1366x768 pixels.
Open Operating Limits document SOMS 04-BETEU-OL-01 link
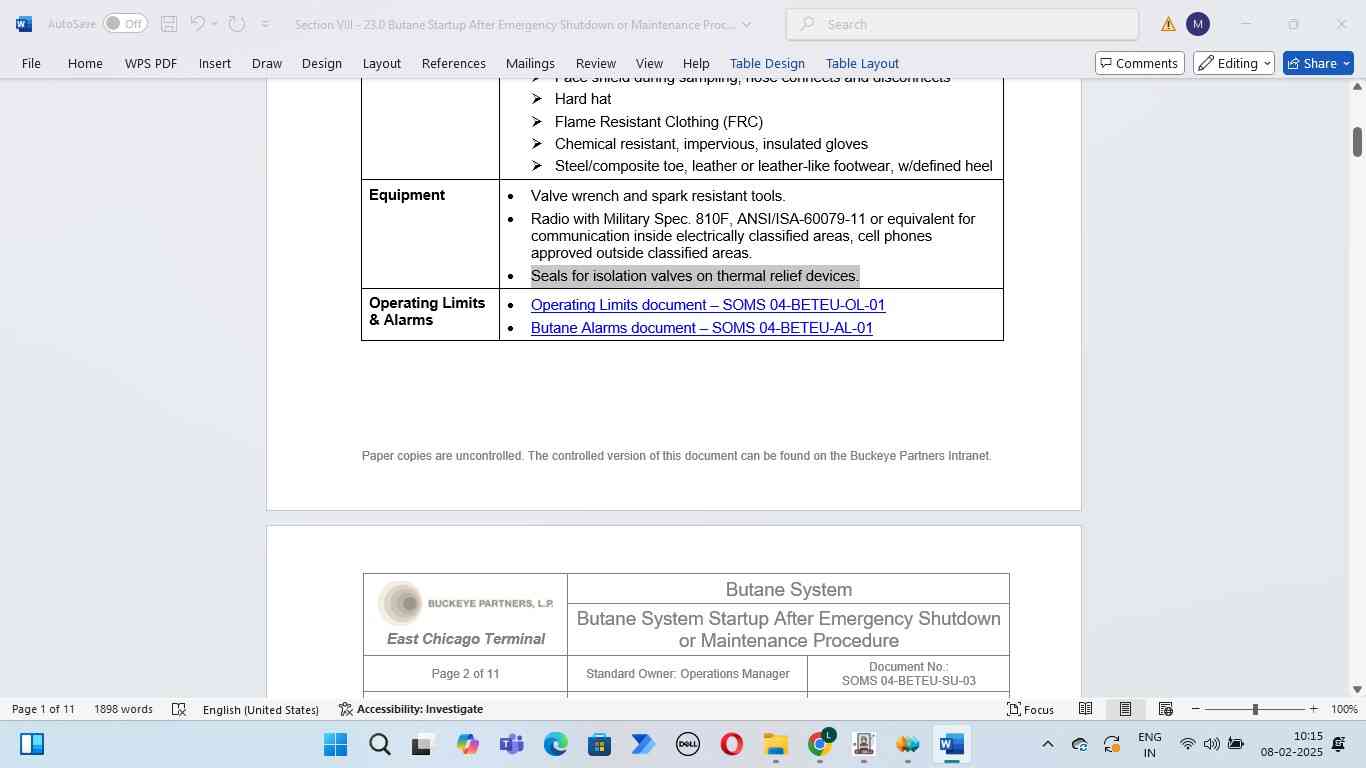[707, 305]
